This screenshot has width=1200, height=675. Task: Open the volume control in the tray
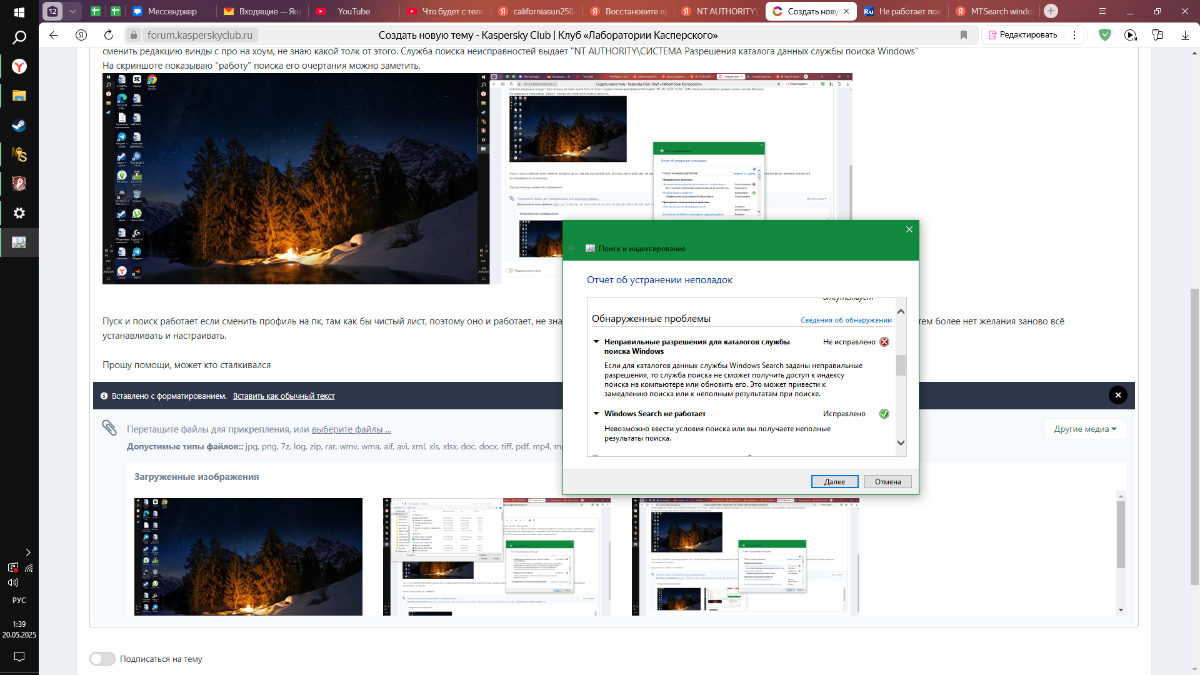pyautogui.click(x=12, y=582)
